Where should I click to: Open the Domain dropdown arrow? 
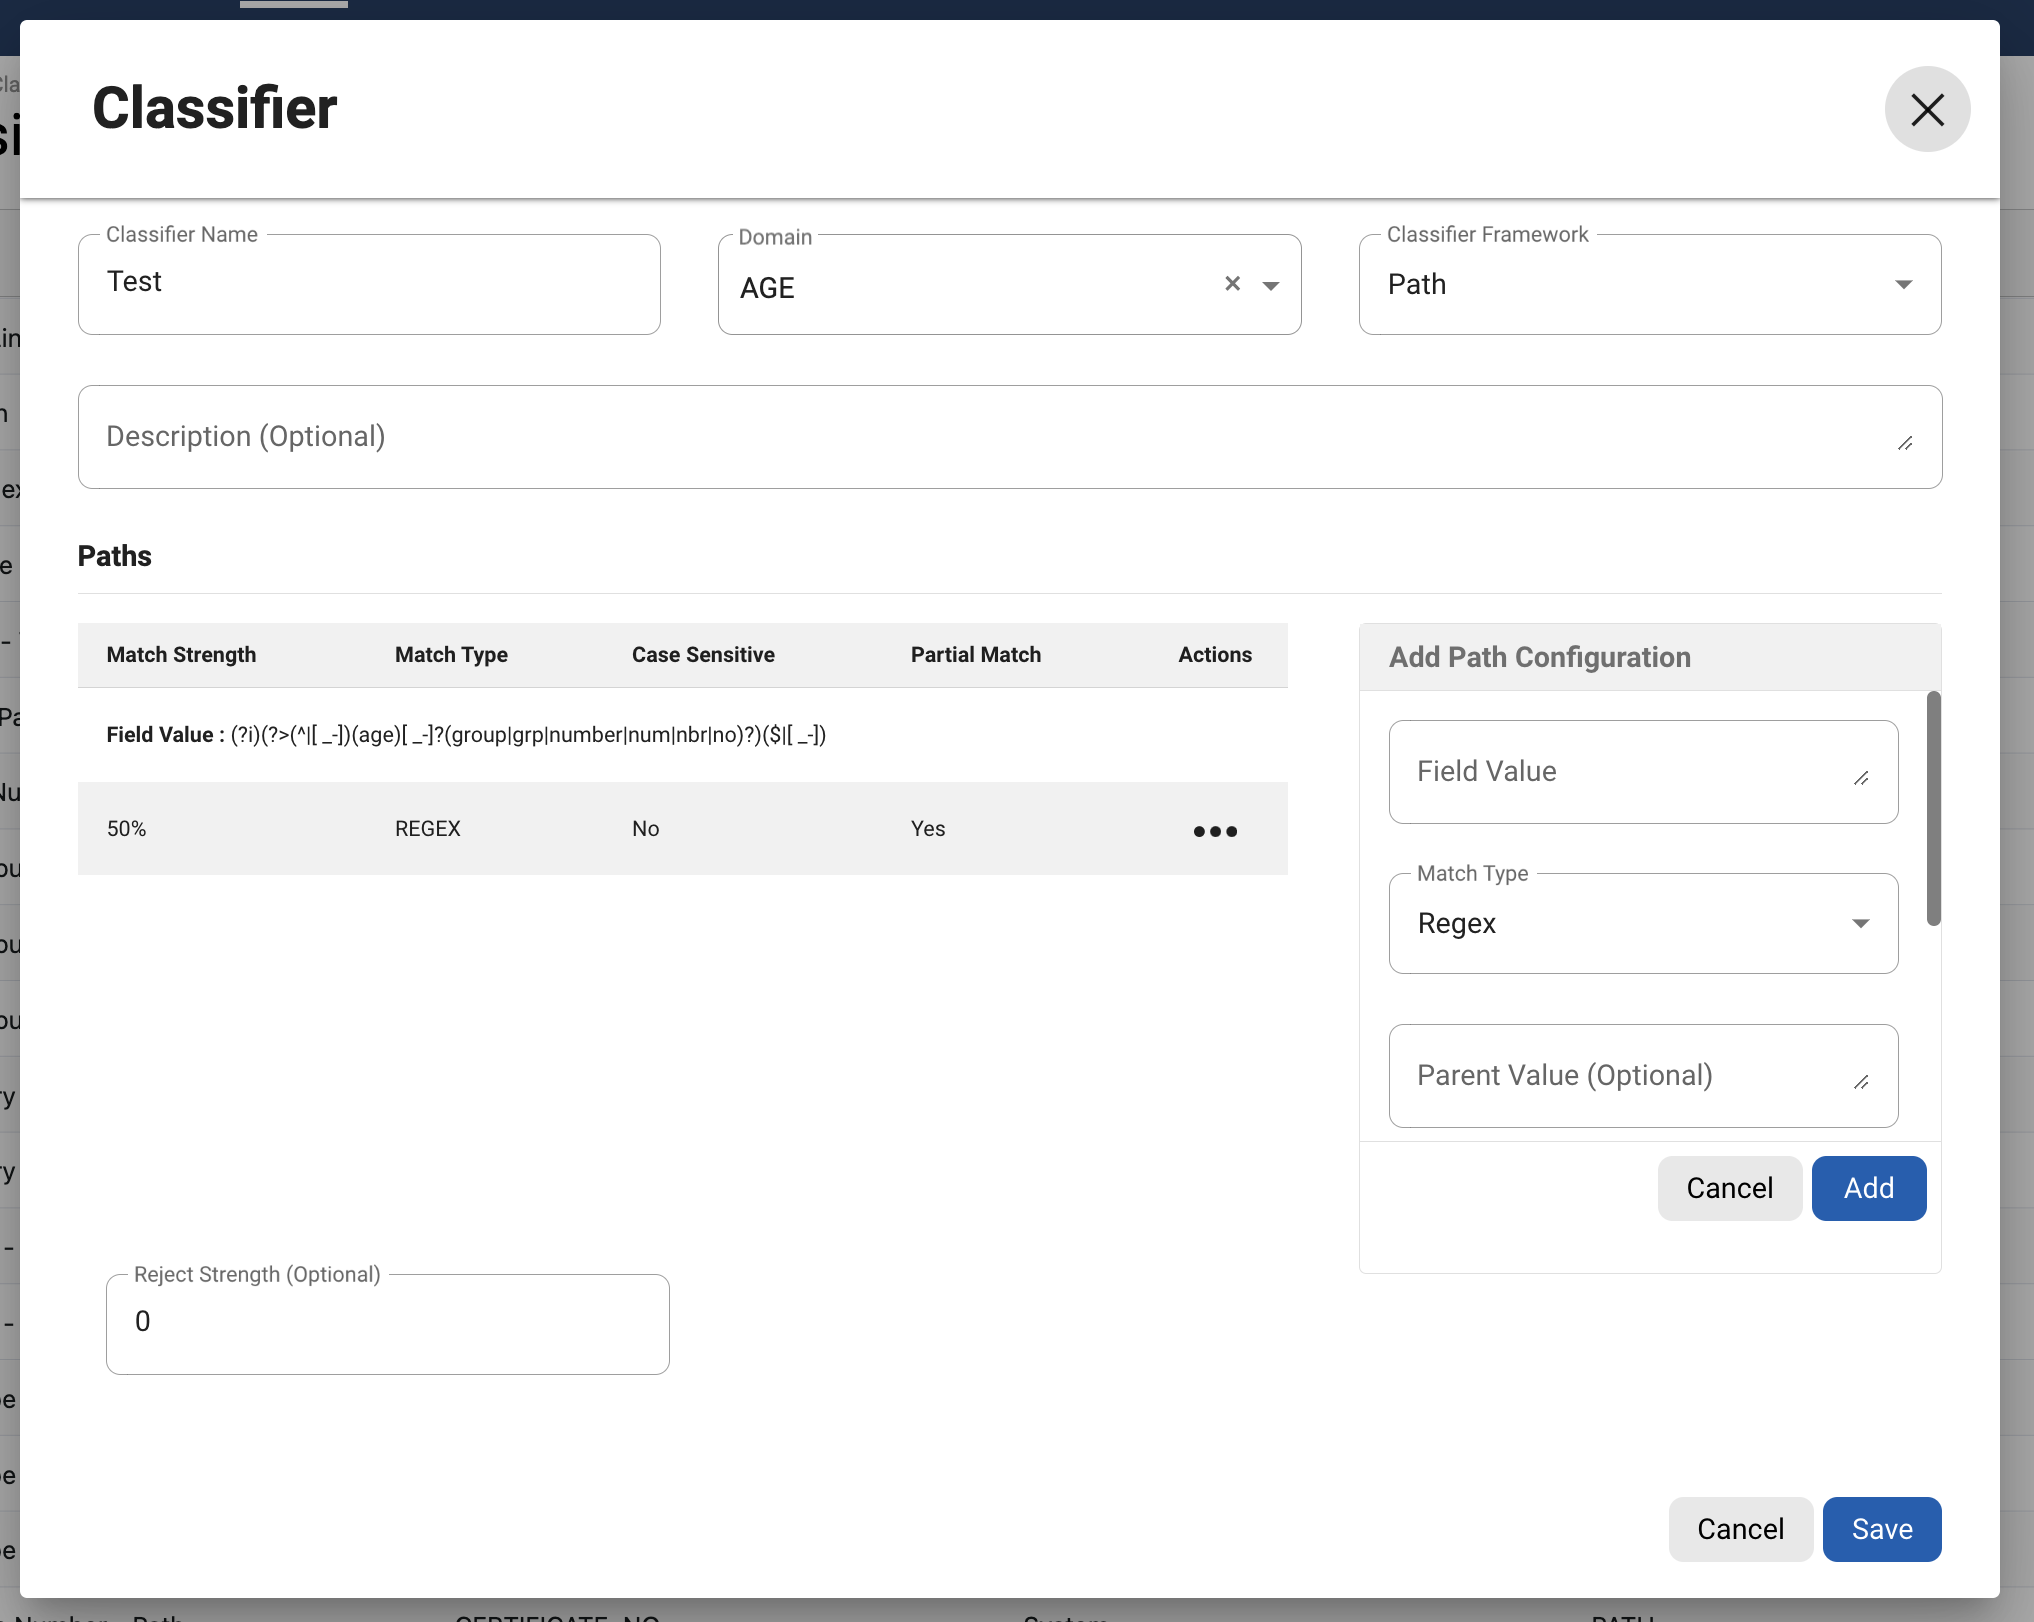click(1271, 286)
